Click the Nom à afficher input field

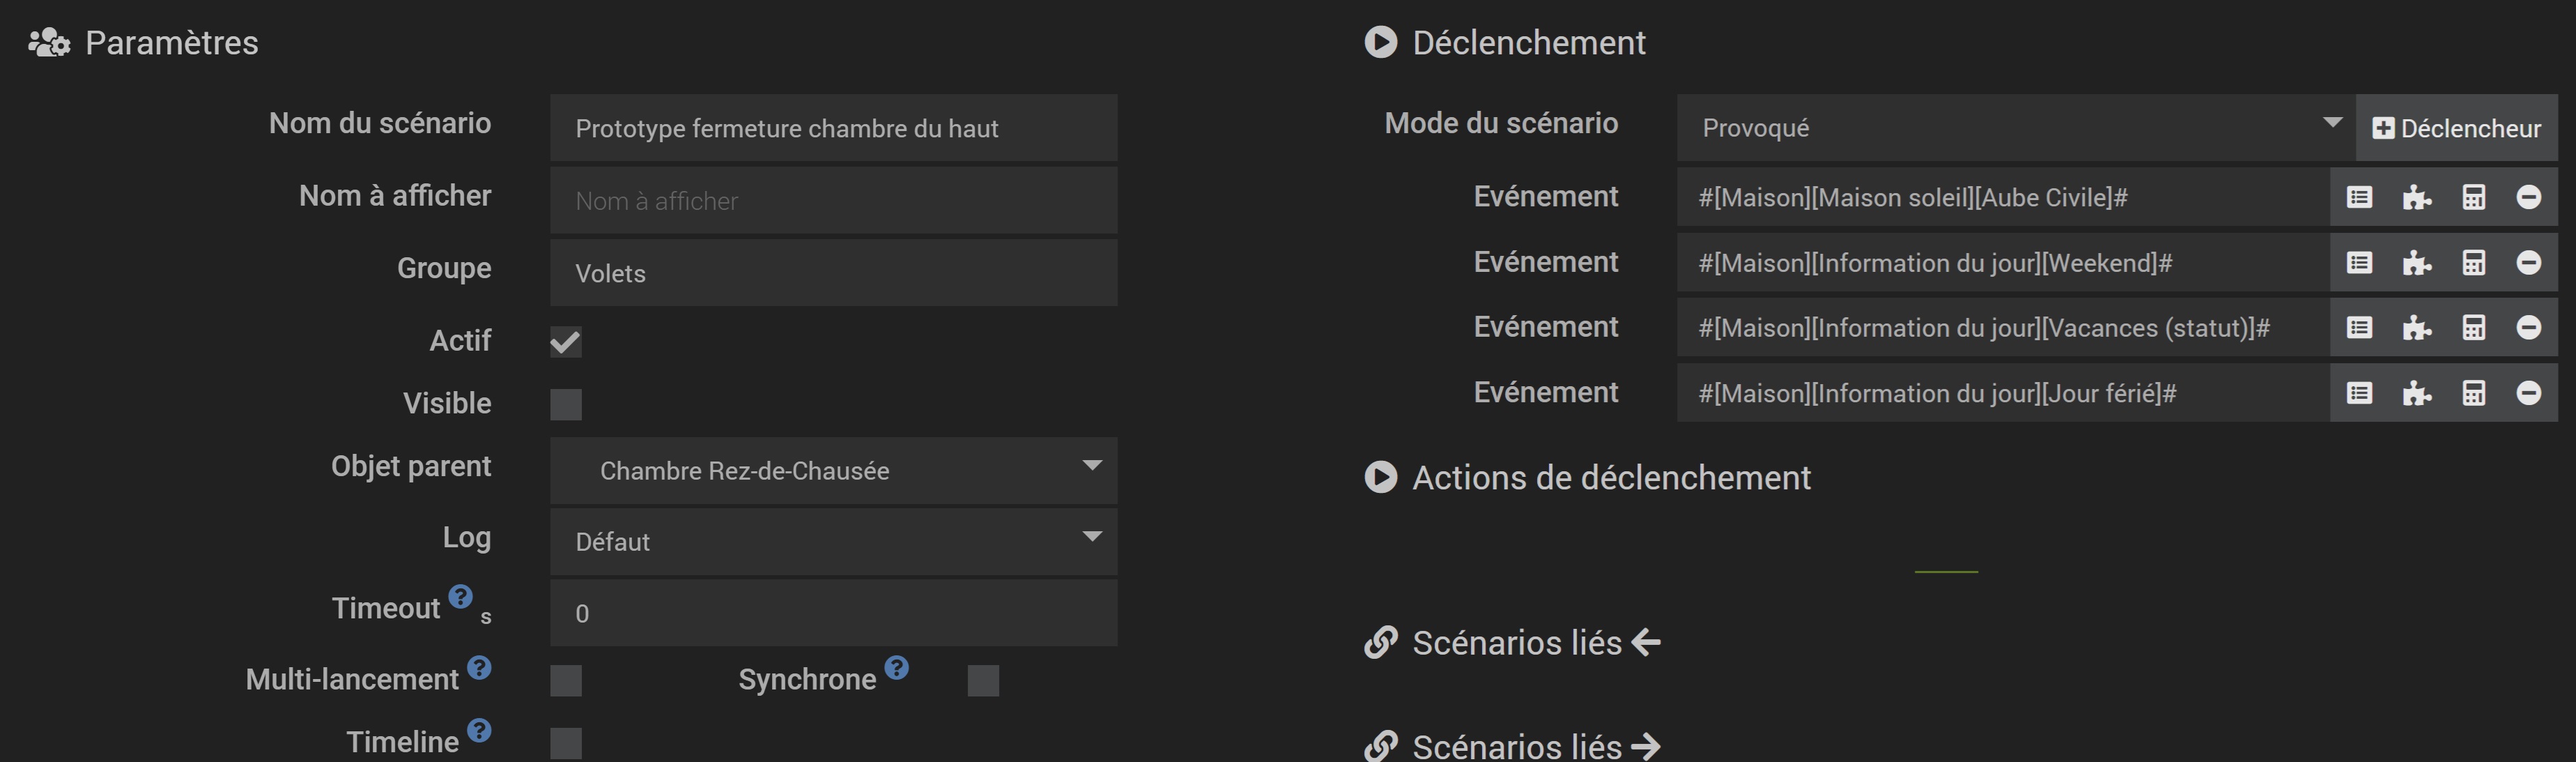[833, 201]
